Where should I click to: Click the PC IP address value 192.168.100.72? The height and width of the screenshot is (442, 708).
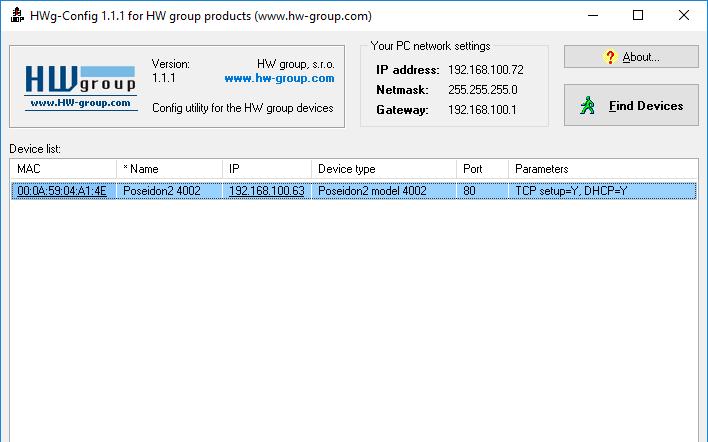(486, 70)
